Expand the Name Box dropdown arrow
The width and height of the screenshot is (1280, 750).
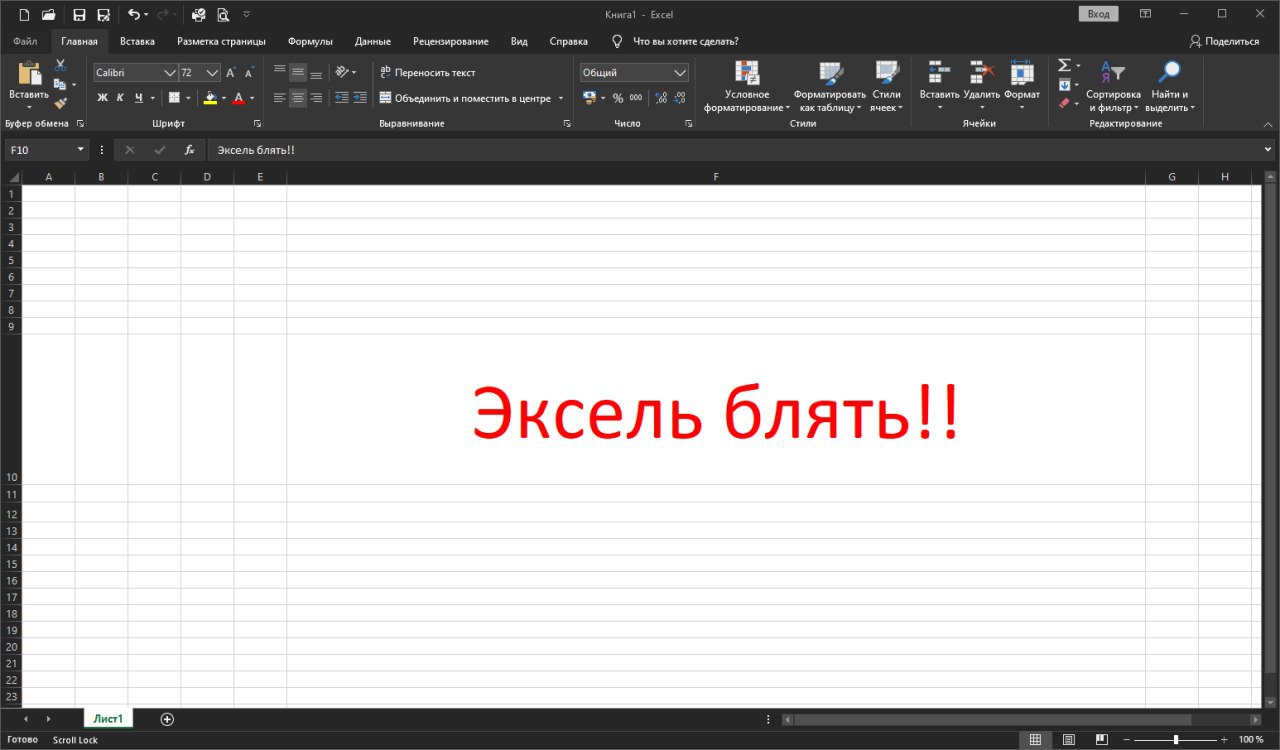coord(81,150)
